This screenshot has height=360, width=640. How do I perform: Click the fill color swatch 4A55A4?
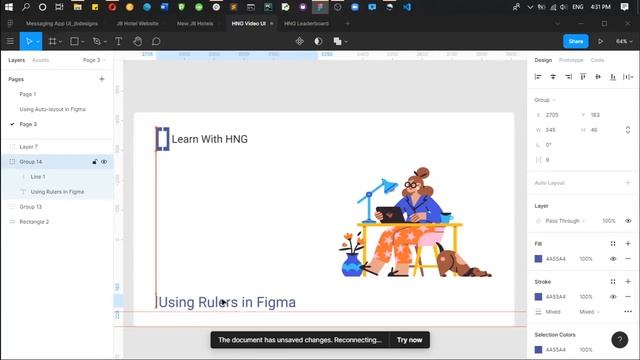[538, 259]
